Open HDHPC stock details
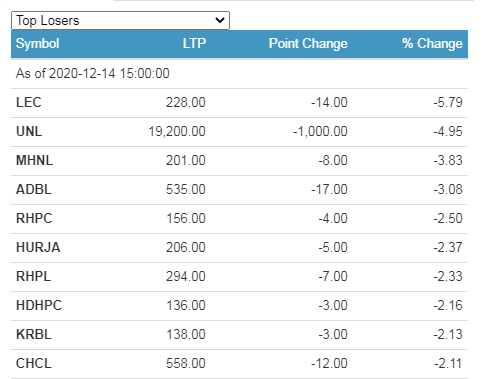This screenshot has width=485, height=379. pyautogui.click(x=39, y=305)
